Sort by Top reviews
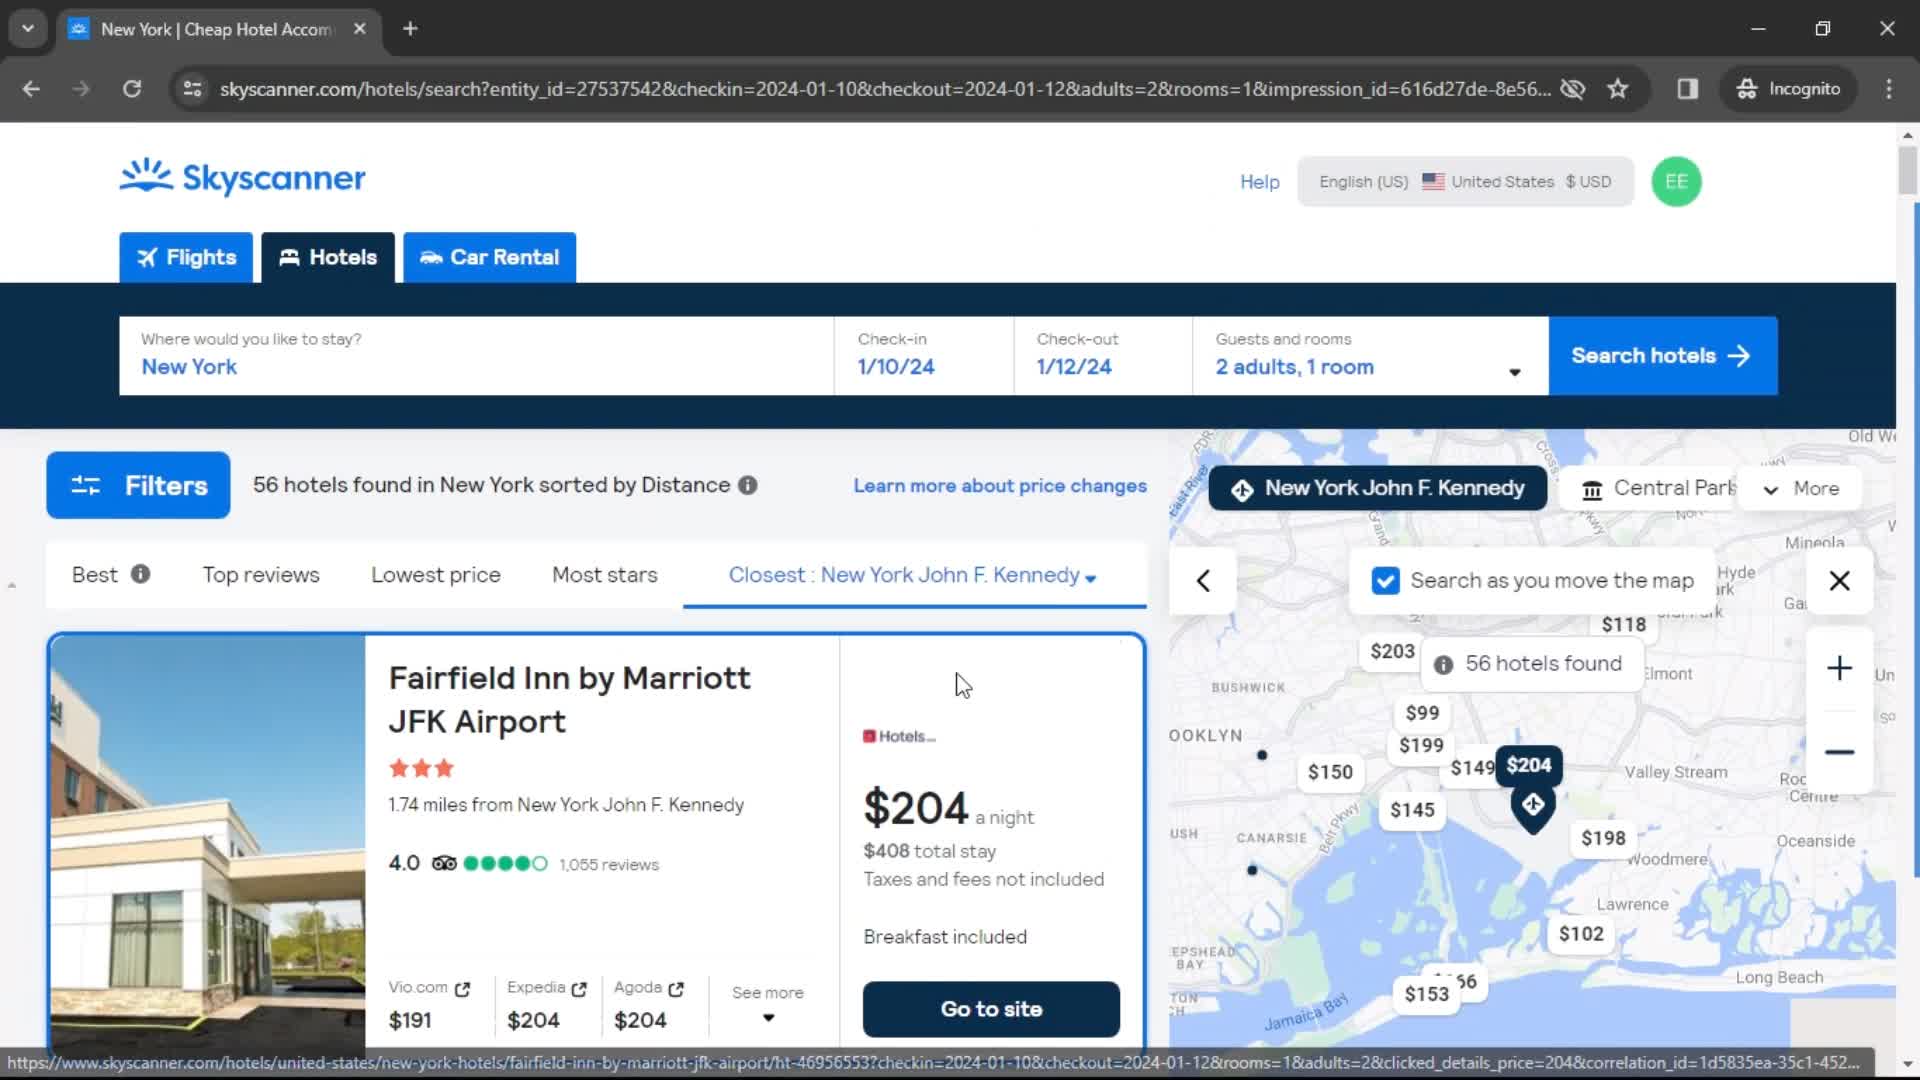This screenshot has height=1080, width=1920. (x=261, y=576)
